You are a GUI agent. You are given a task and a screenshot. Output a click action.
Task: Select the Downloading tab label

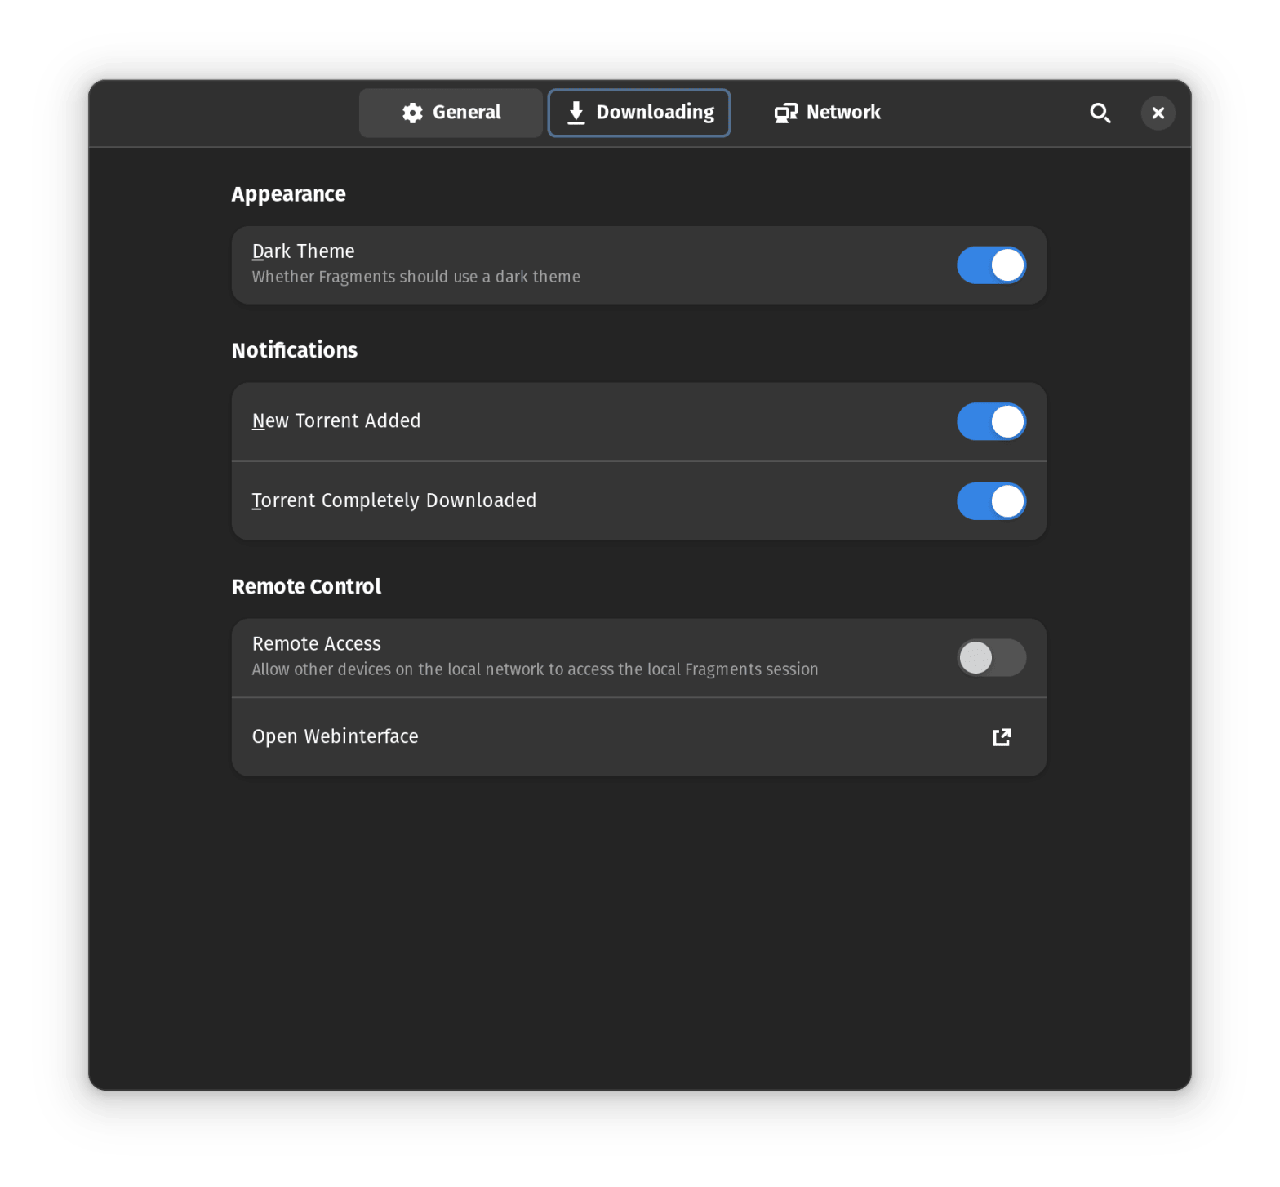point(655,112)
